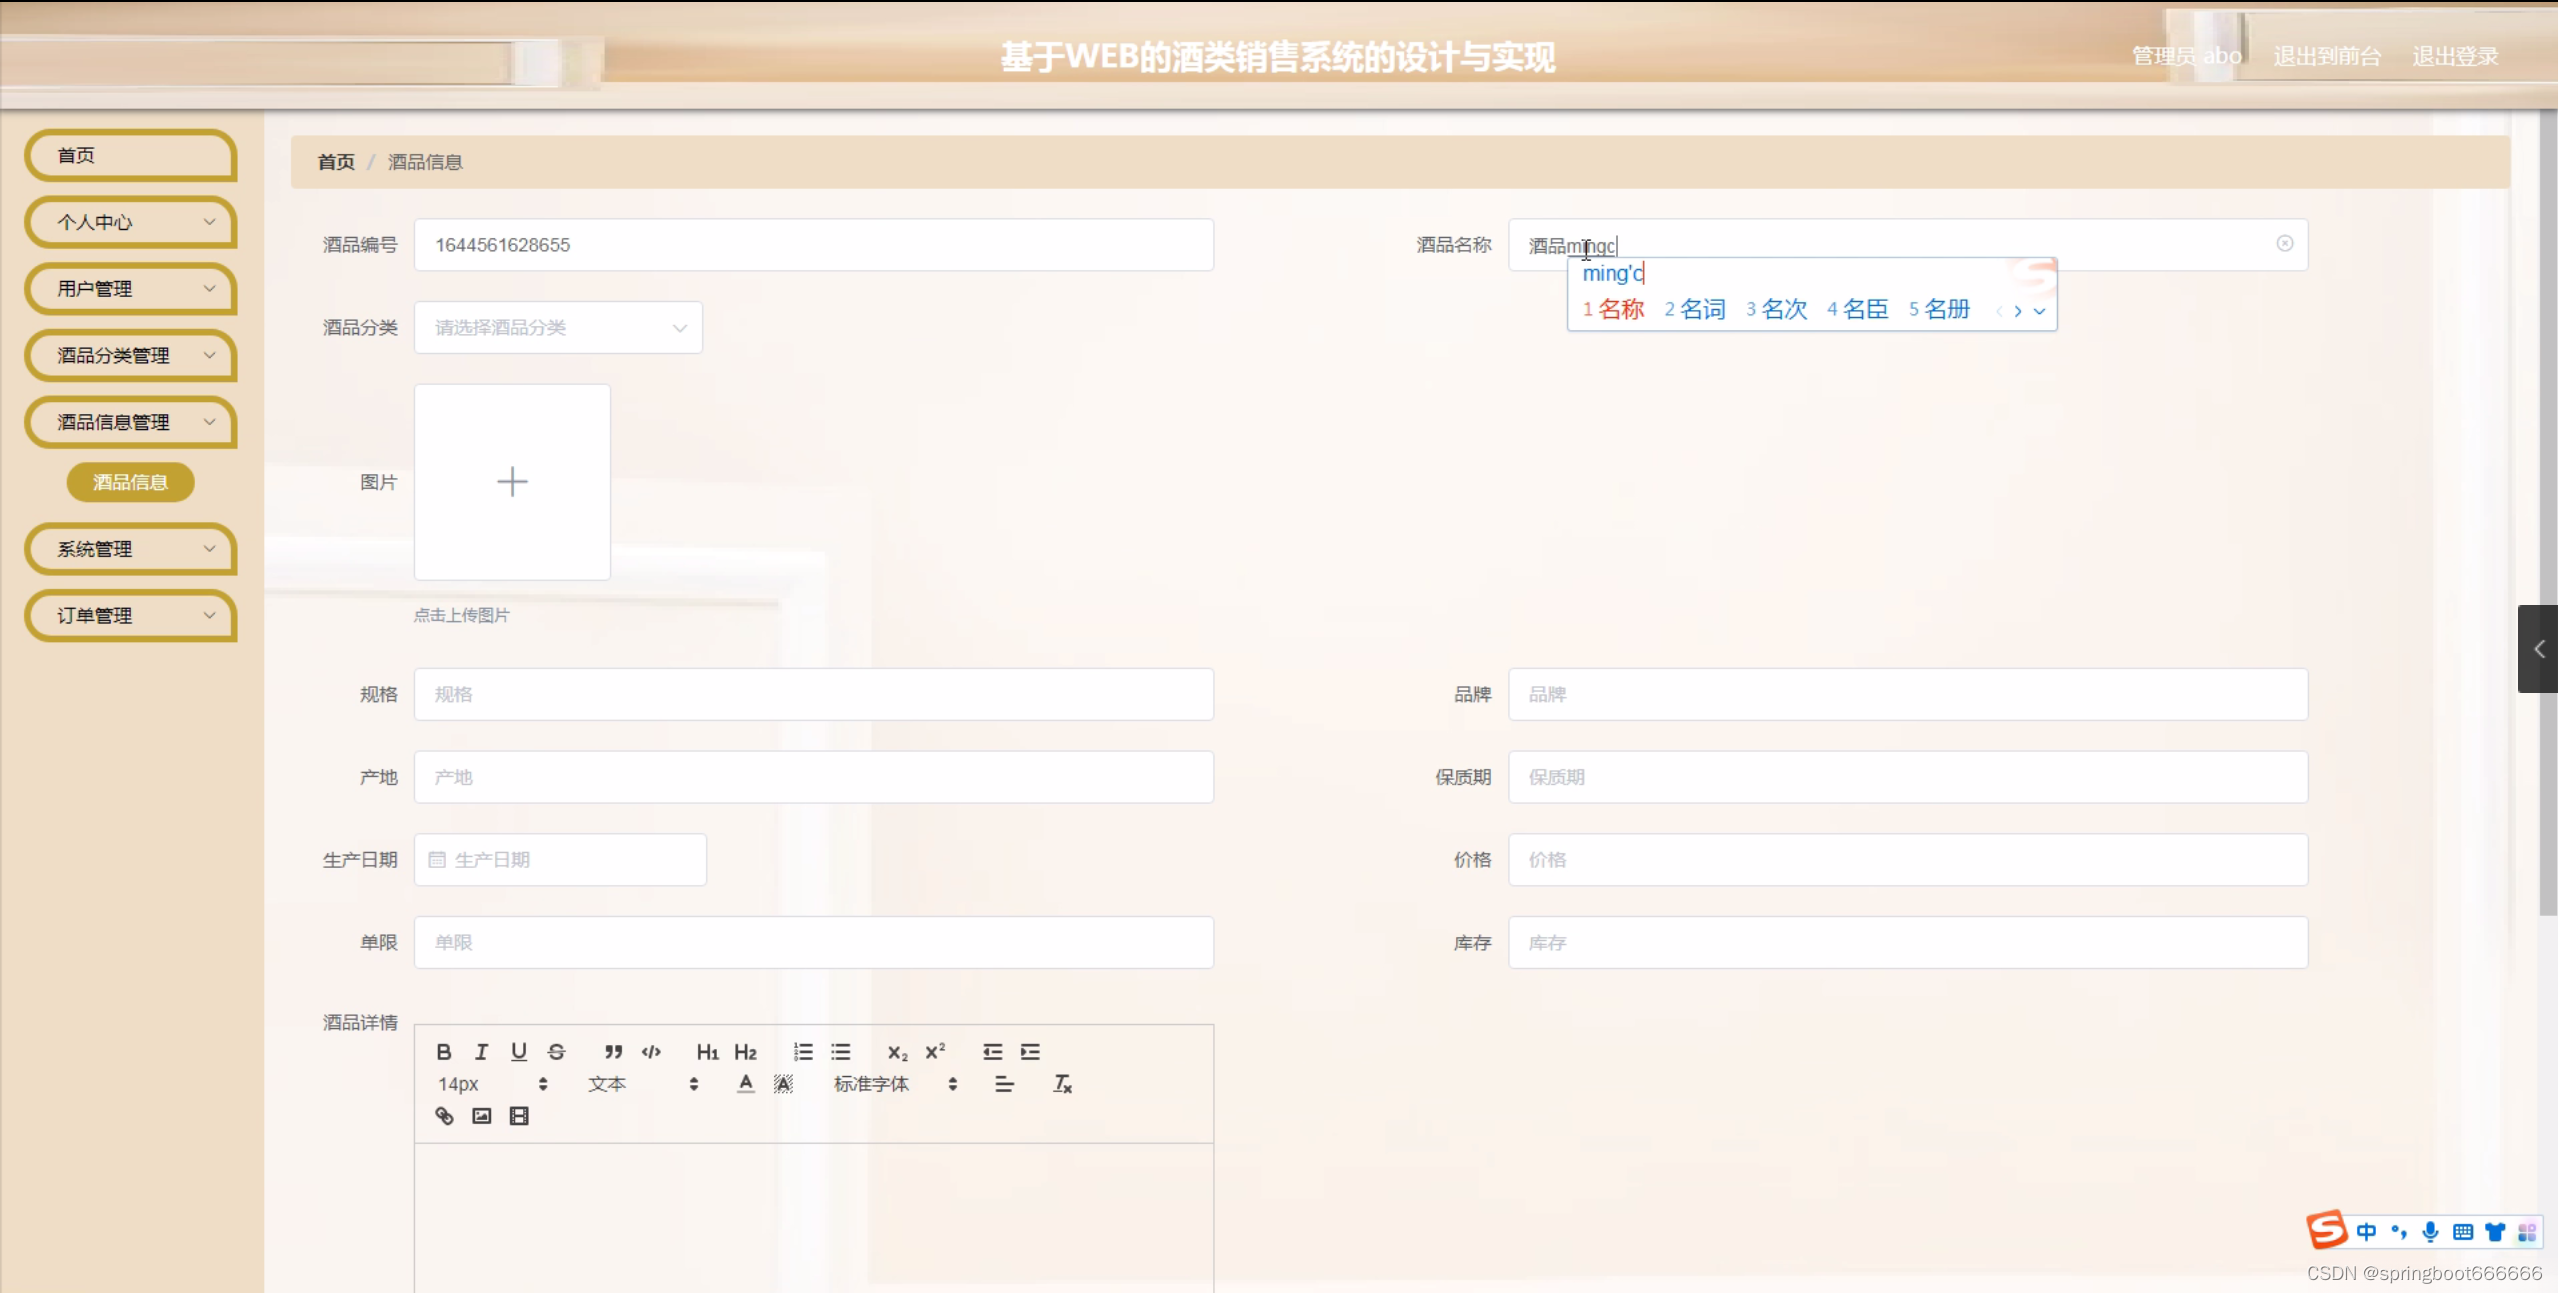Toggle the ordered list button

[x=802, y=1051]
